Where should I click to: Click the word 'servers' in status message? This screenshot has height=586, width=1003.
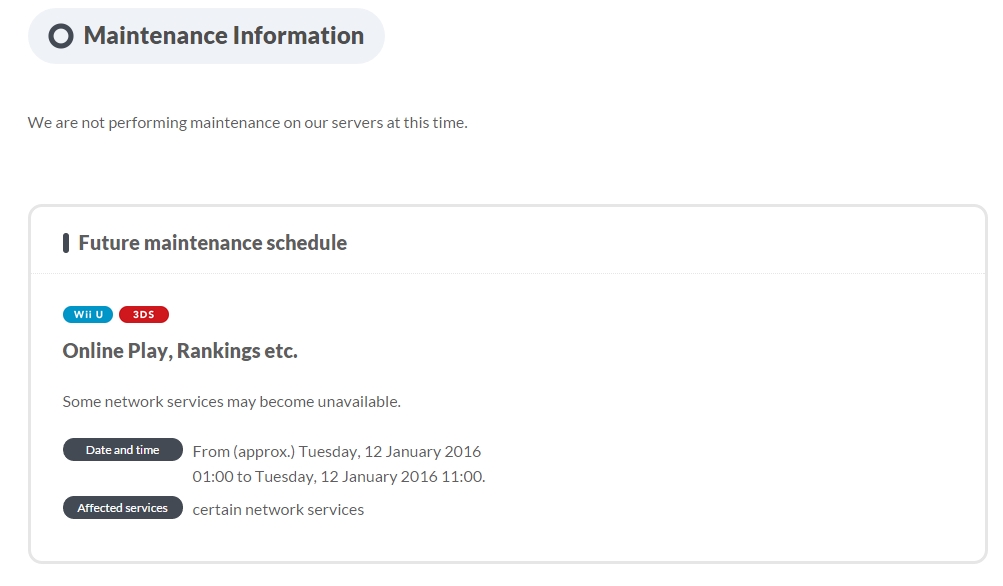coord(357,123)
